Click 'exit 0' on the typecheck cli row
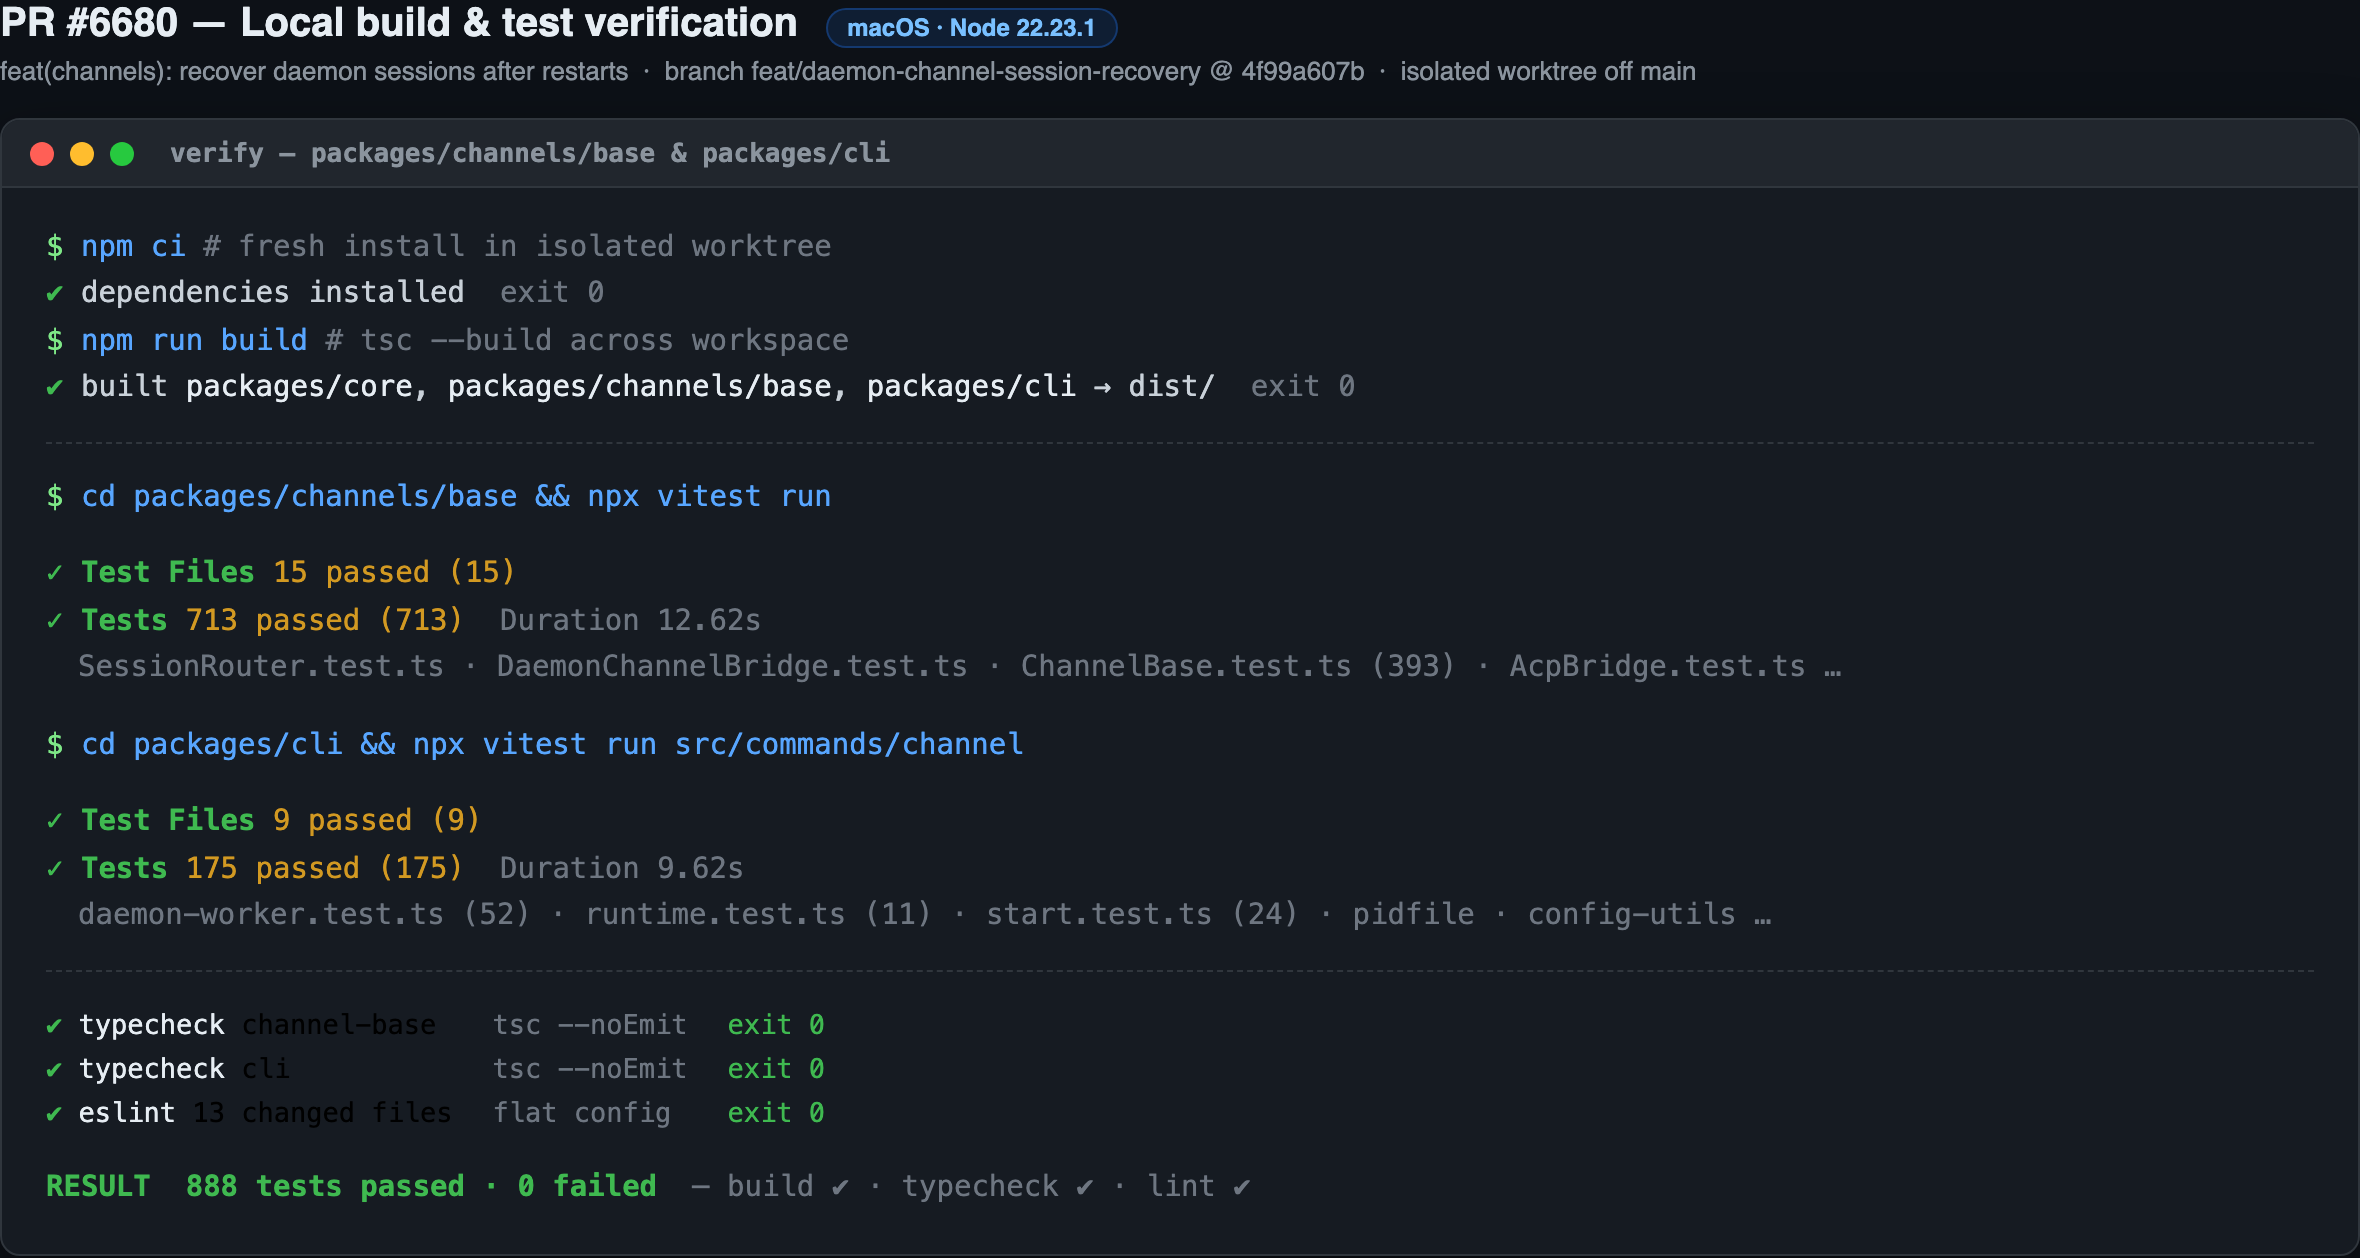This screenshot has width=2360, height=1258. tap(776, 1069)
